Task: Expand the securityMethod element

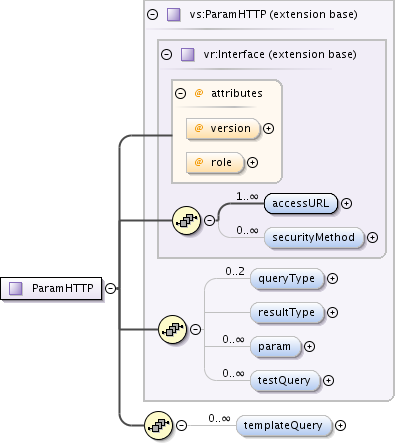Action: click(x=372, y=237)
